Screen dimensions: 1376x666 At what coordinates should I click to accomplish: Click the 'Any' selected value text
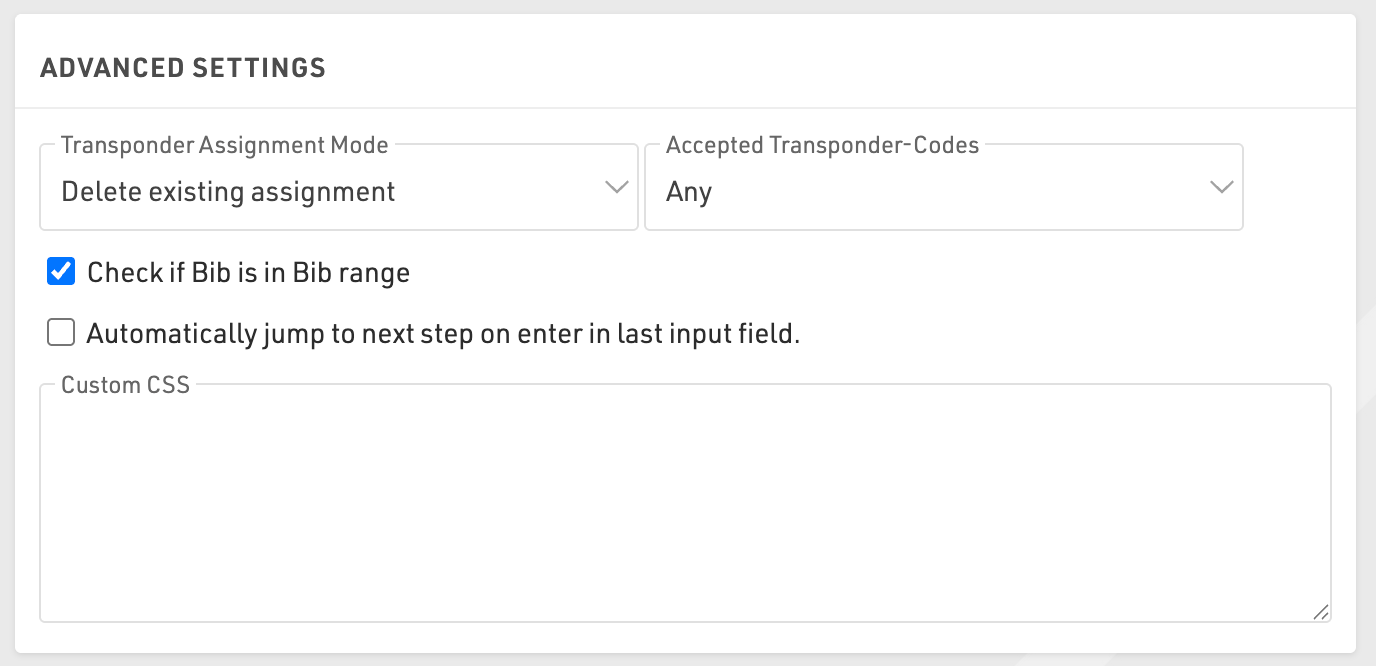click(689, 191)
